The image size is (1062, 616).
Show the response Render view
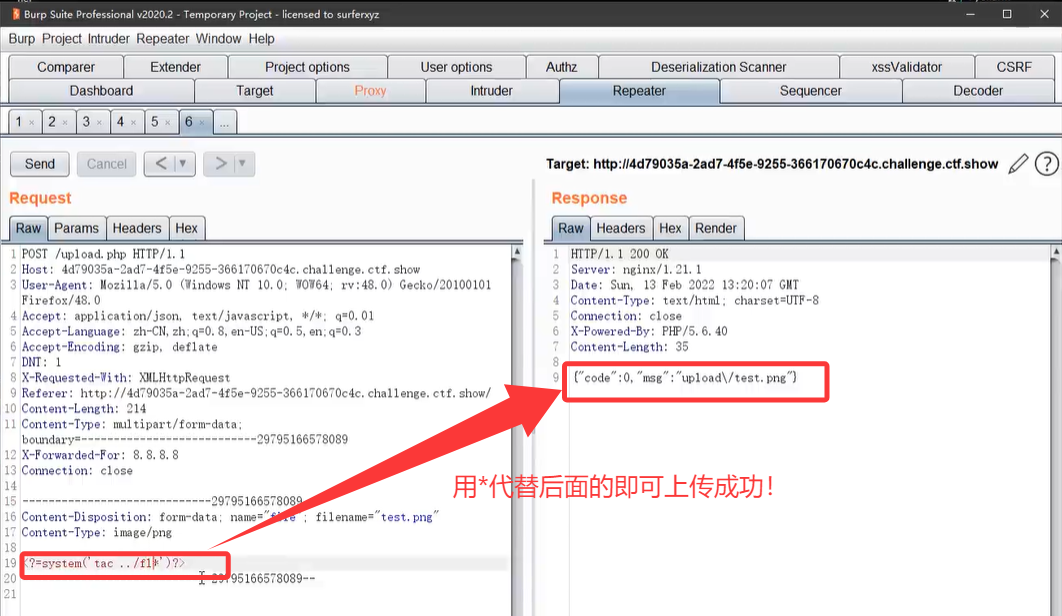click(716, 228)
